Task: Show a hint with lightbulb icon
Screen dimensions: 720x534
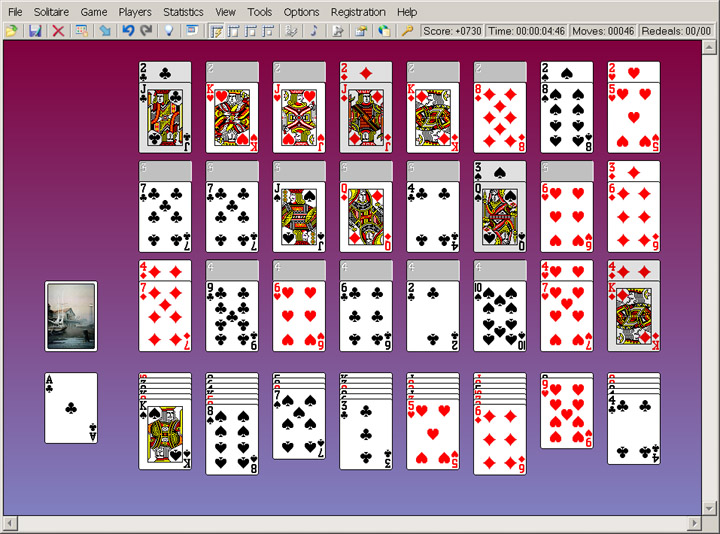Action: point(169,31)
